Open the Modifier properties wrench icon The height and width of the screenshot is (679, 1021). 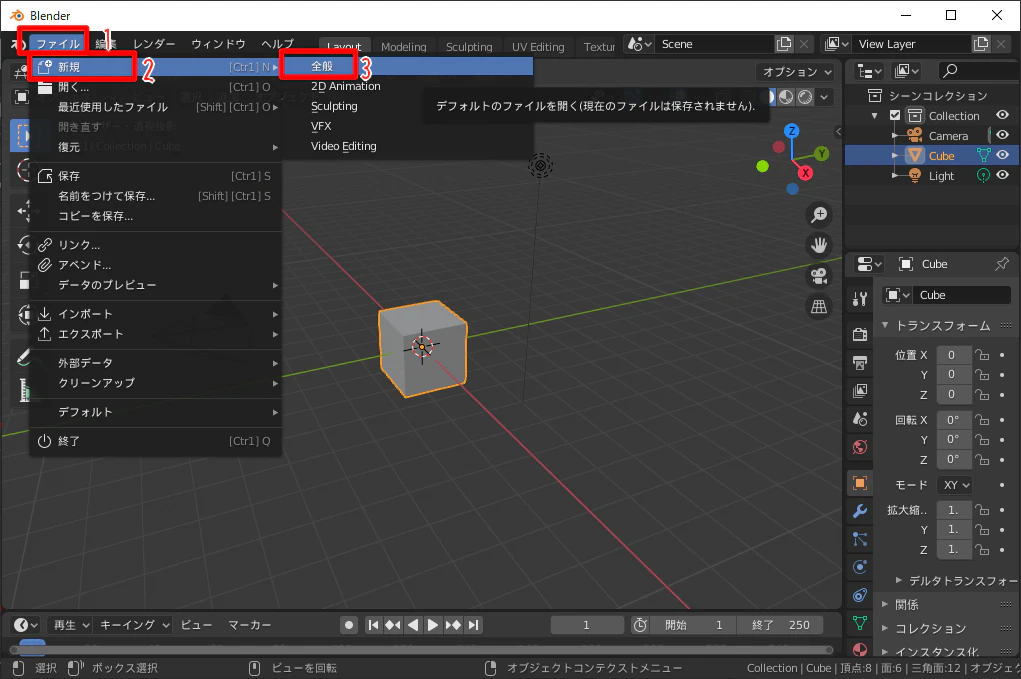point(860,511)
